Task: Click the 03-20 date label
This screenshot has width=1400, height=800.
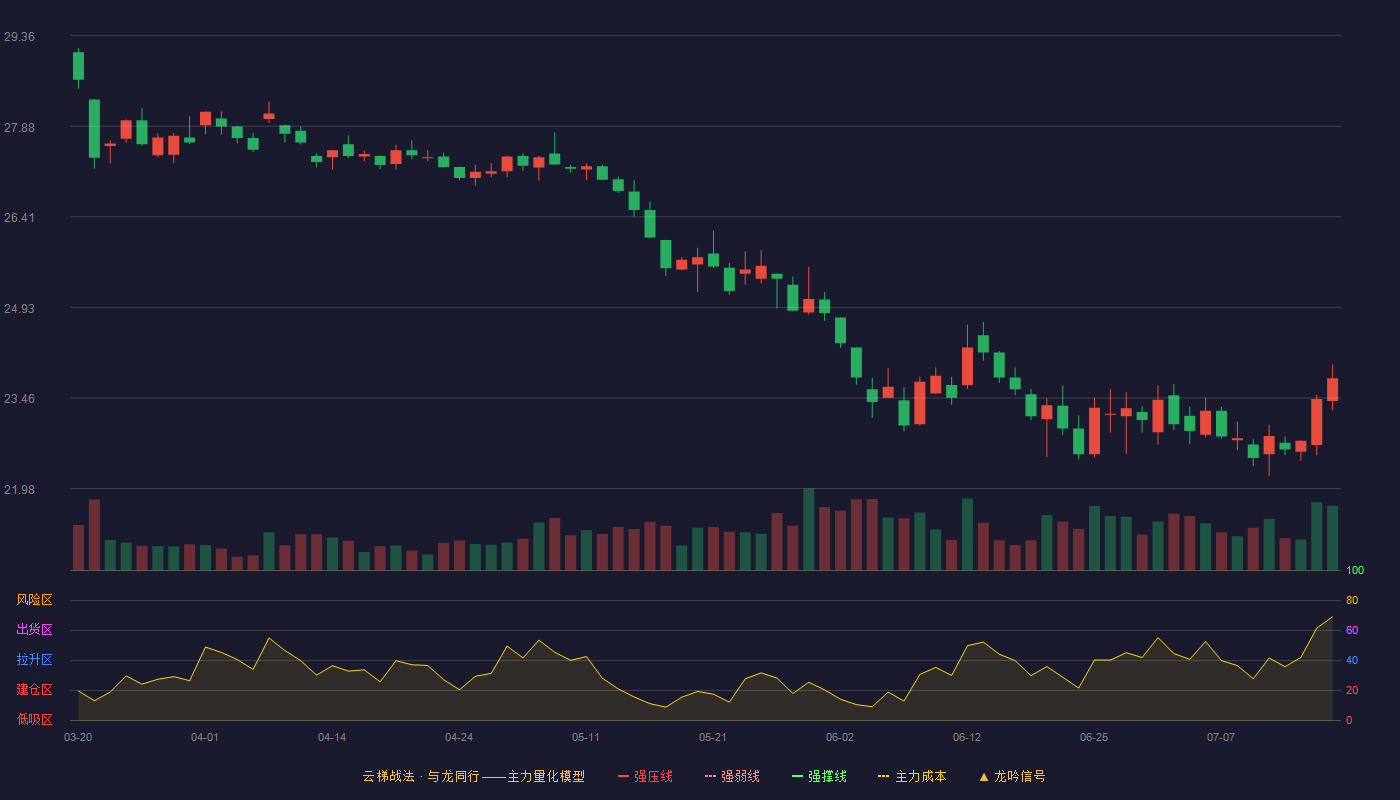Action: click(78, 737)
